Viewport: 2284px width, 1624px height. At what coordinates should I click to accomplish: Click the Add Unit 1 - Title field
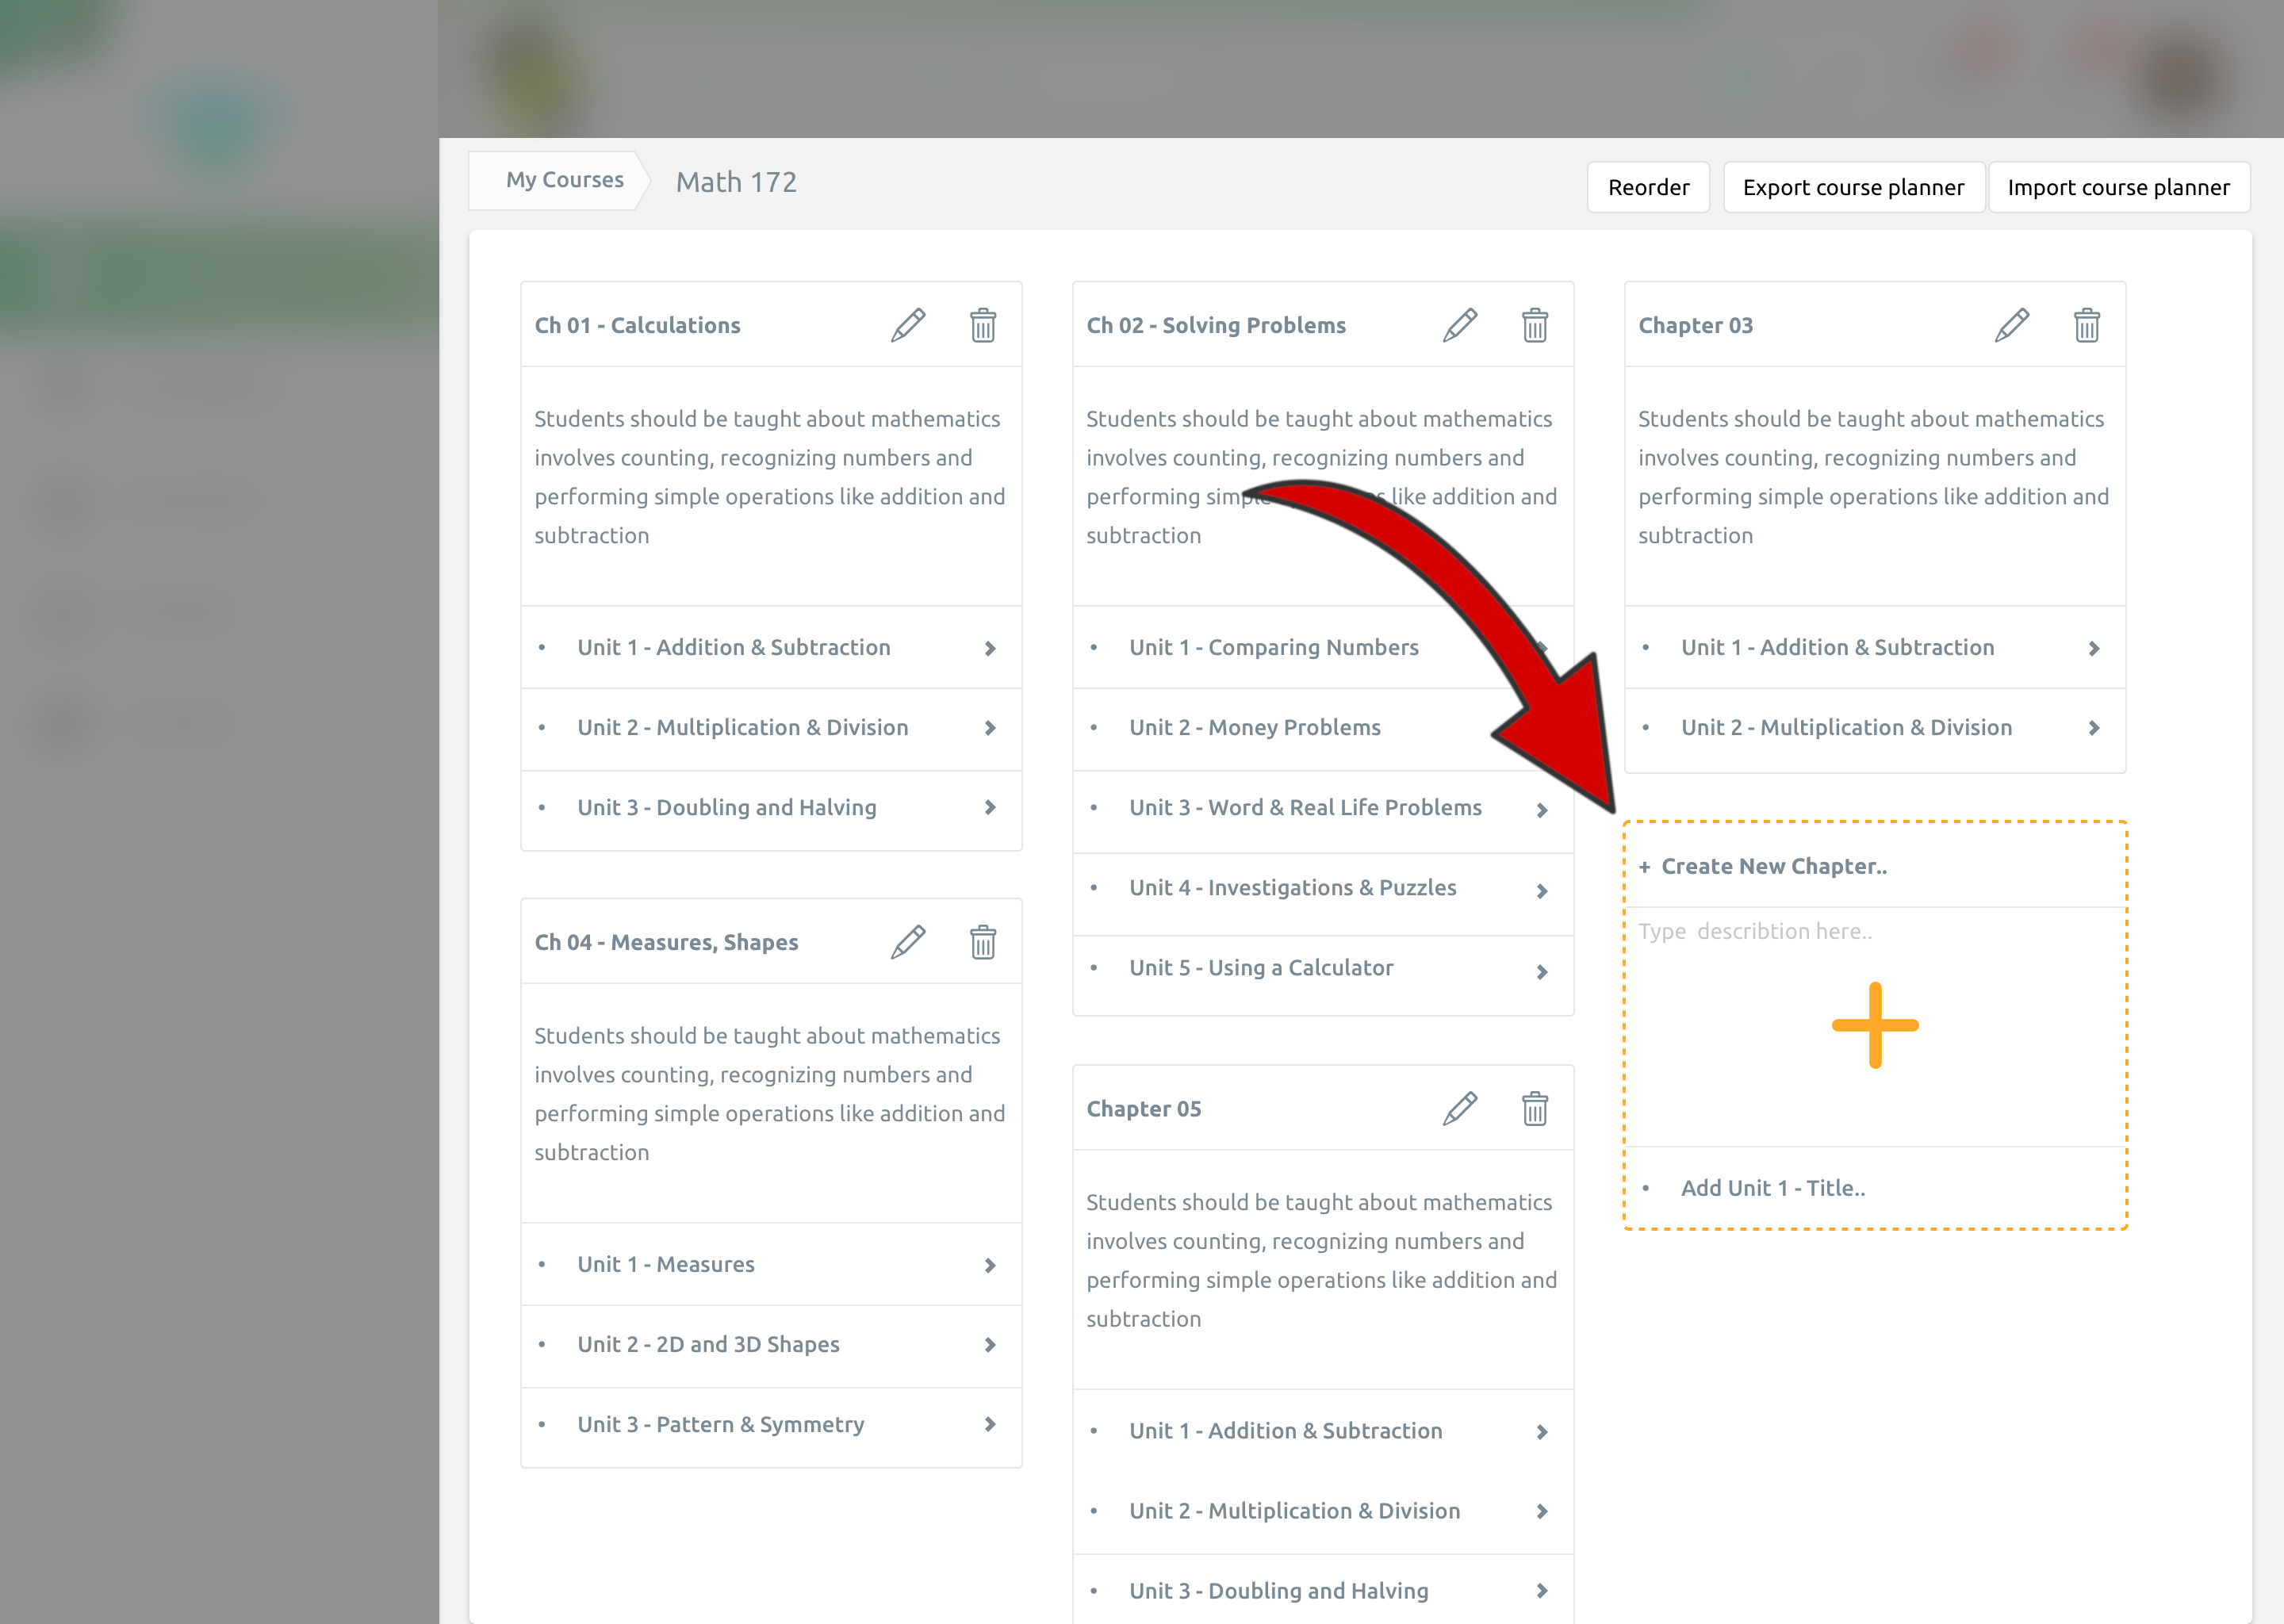pos(1772,1188)
